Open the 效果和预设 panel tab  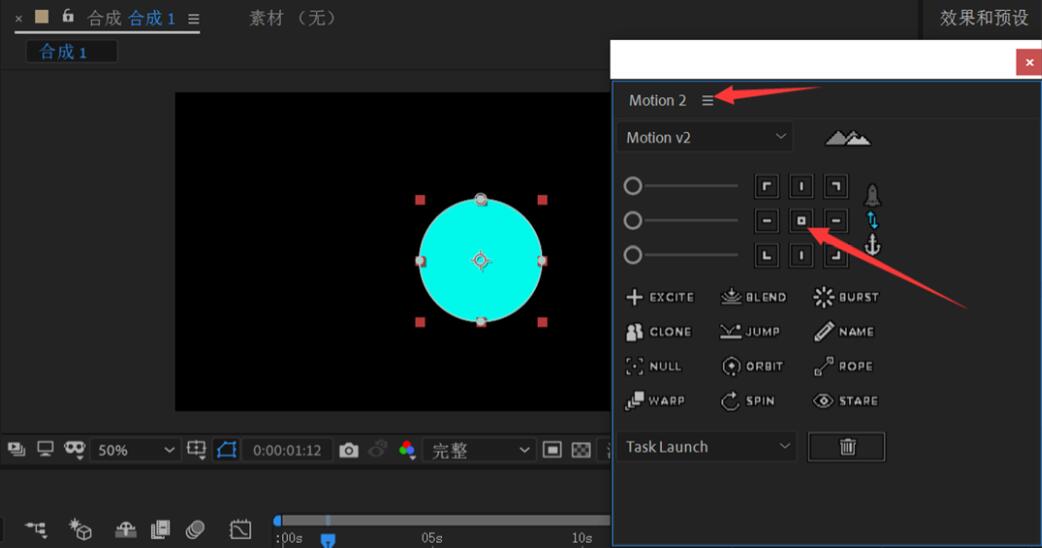point(984,18)
